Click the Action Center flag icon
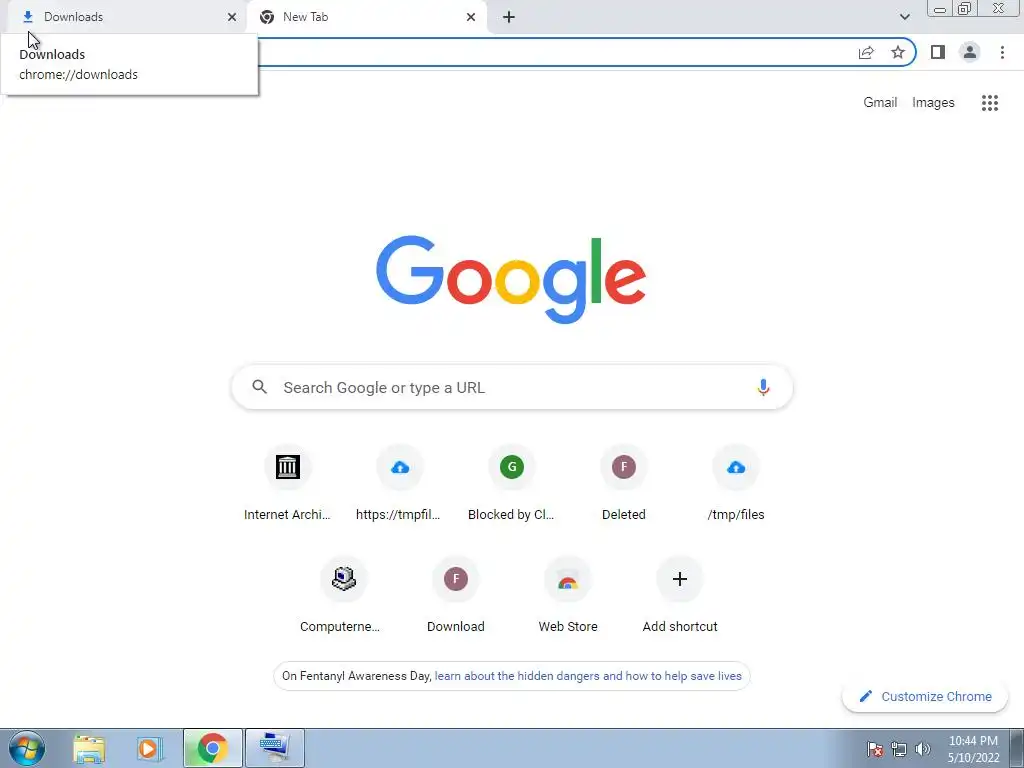The width and height of the screenshot is (1024, 768). 874,749
